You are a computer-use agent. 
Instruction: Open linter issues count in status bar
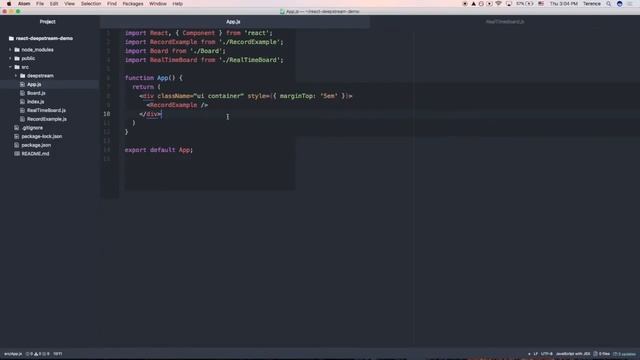[38, 354]
